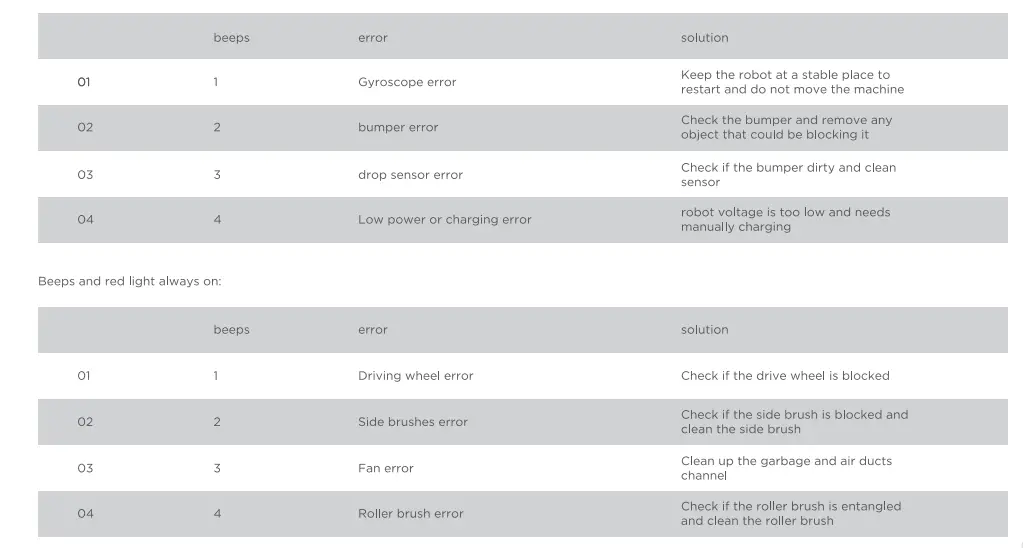Click the "Check if the bumper dirty" solution
Screen dimensions: 1030x560
[x=788, y=175]
